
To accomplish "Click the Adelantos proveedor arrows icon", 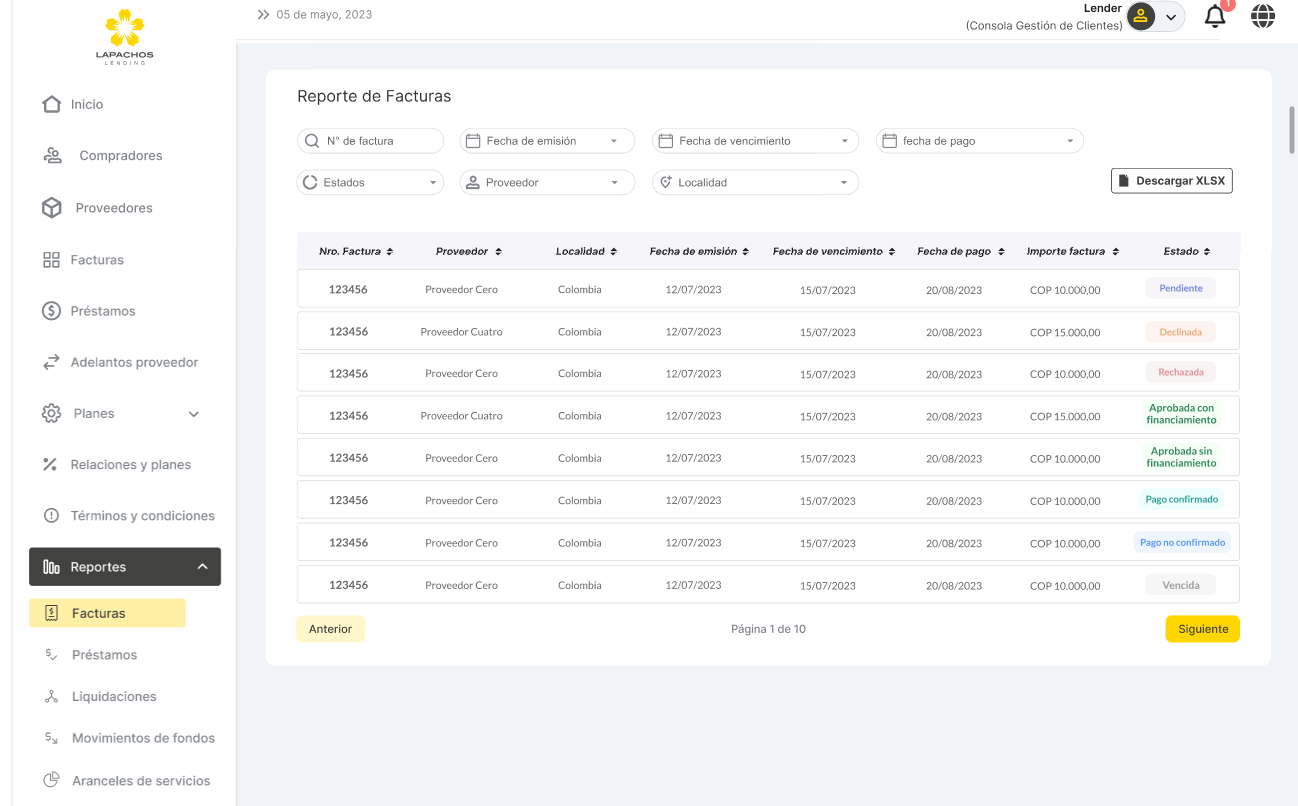I will (x=52, y=362).
